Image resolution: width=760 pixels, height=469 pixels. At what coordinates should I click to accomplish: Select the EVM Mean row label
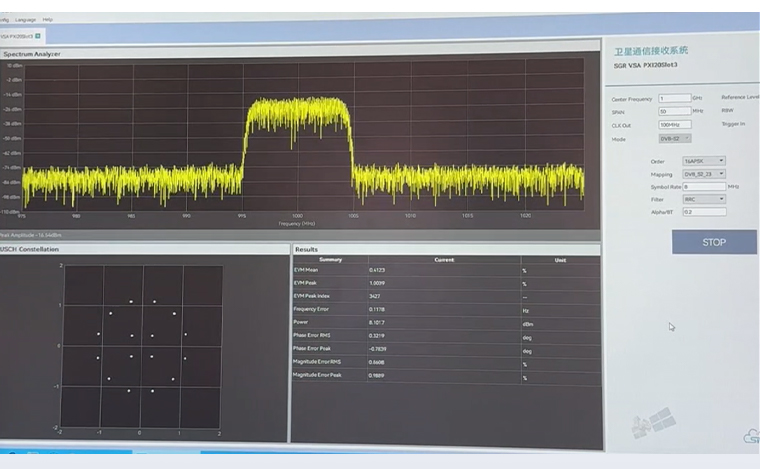[x=306, y=270]
